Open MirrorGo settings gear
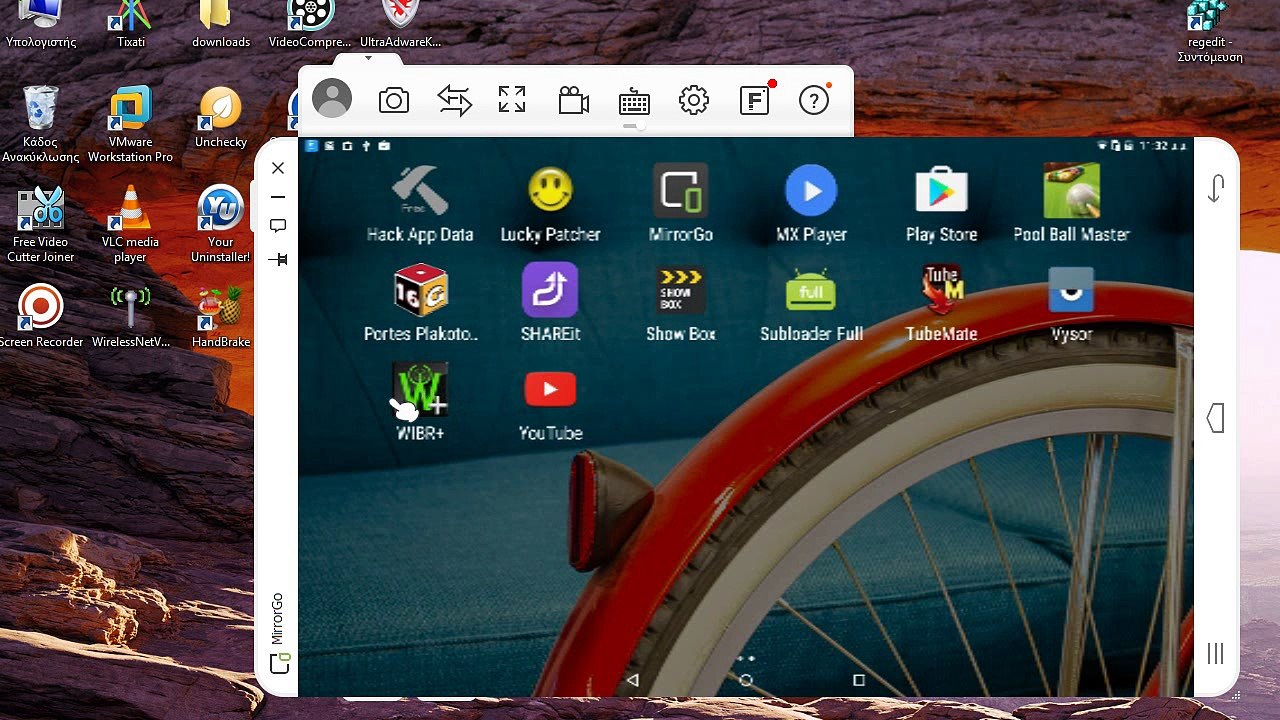1280x720 pixels. pyautogui.click(x=694, y=100)
